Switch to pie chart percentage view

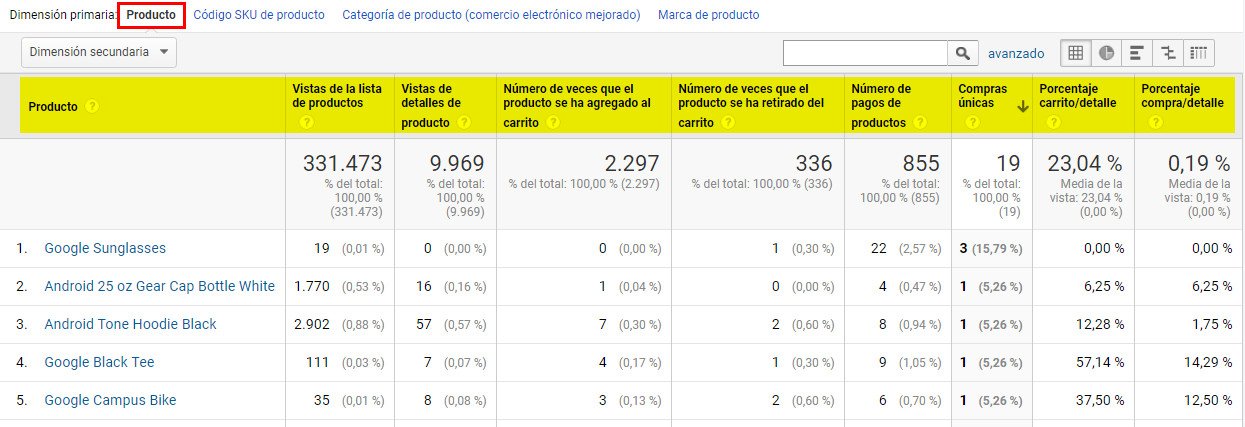(x=1107, y=53)
